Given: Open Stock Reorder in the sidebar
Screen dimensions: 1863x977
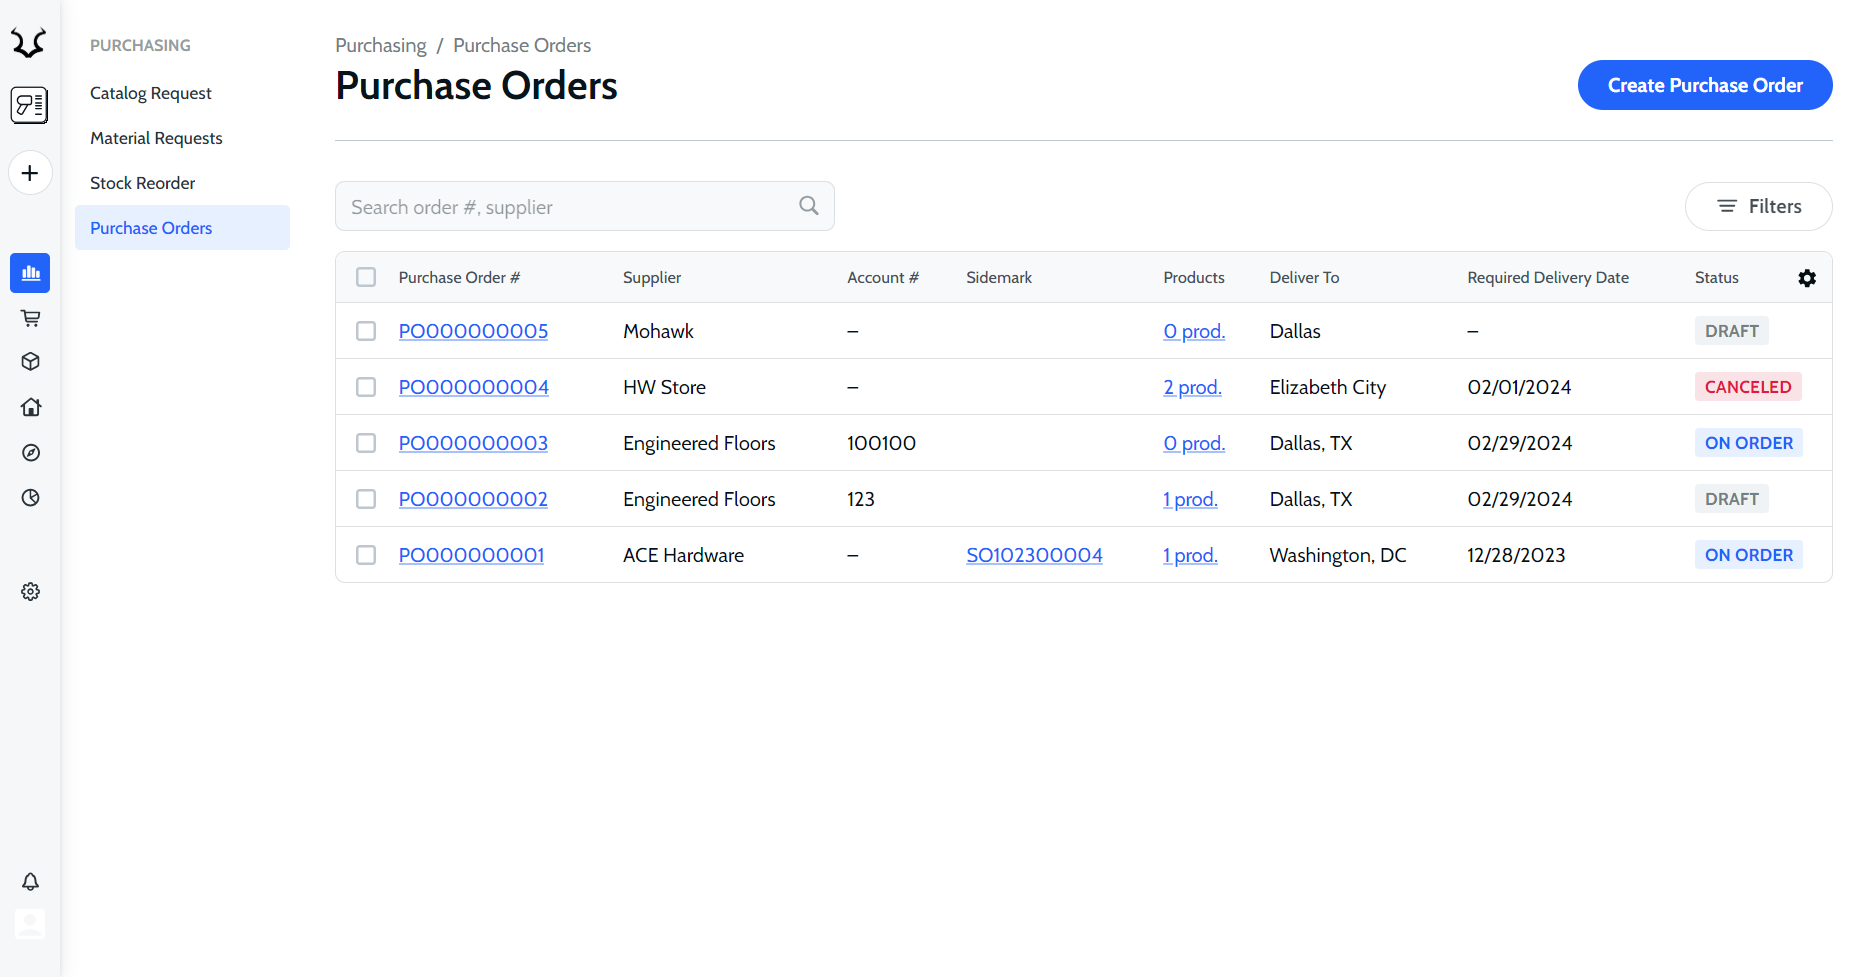Looking at the screenshot, I should point(142,183).
